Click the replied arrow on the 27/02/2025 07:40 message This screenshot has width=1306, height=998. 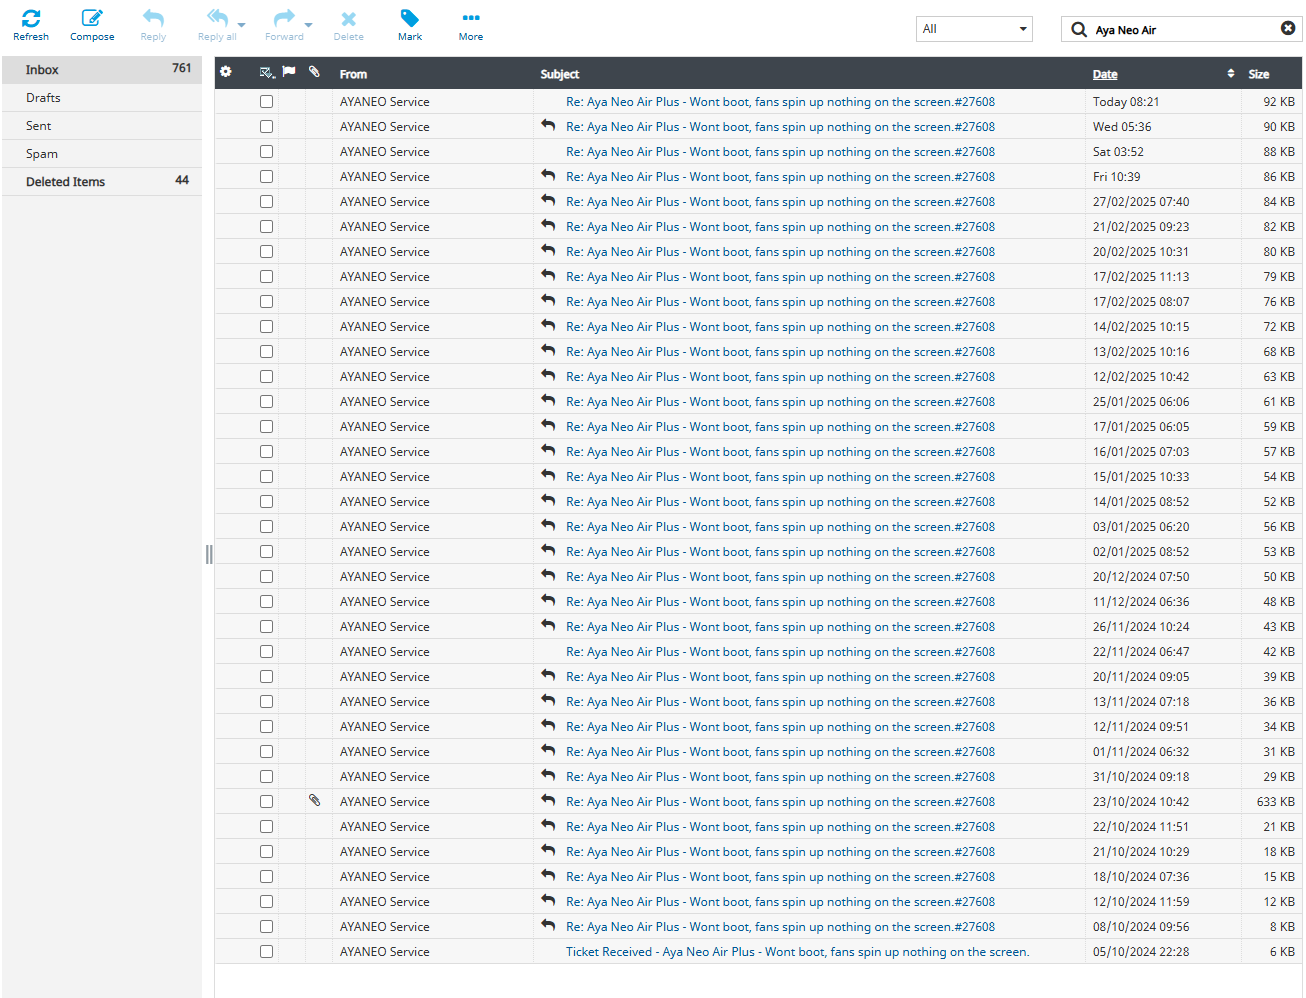548,200
